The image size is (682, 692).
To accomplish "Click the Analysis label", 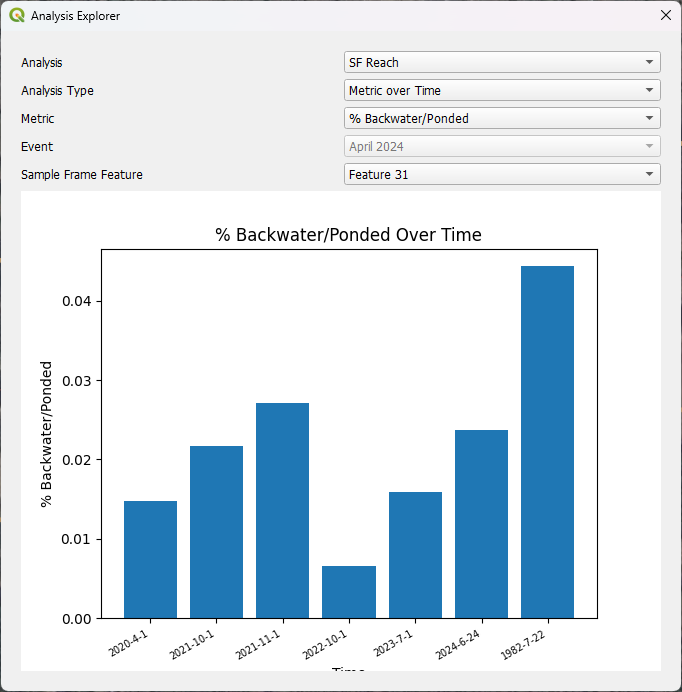I will [x=41, y=63].
